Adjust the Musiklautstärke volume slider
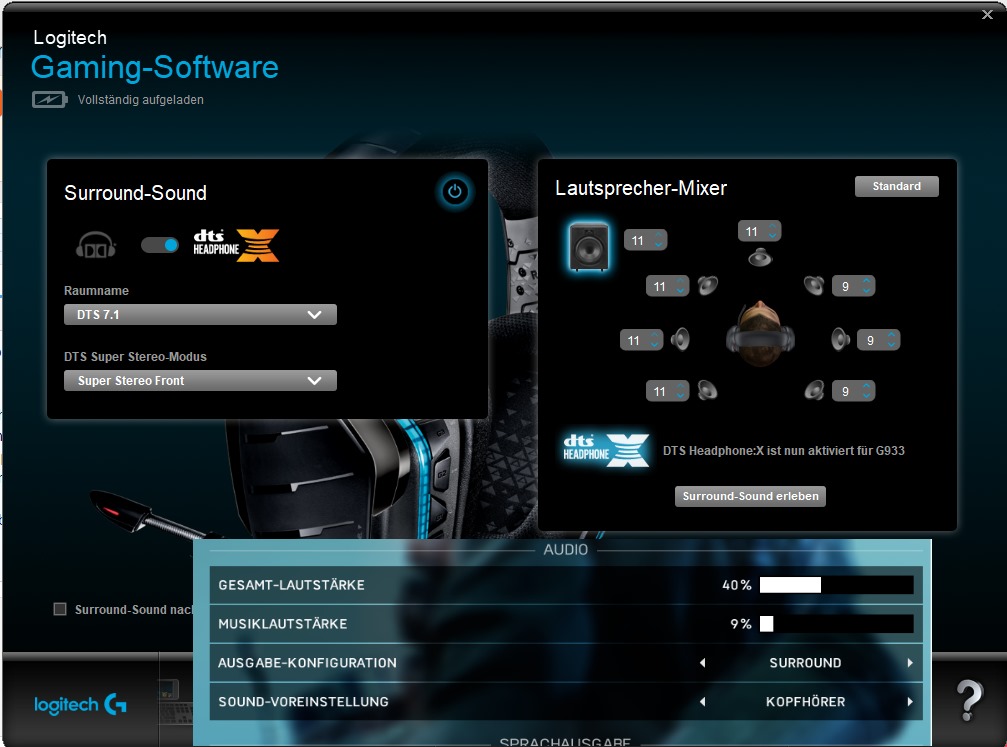The image size is (1007, 747). 836,624
